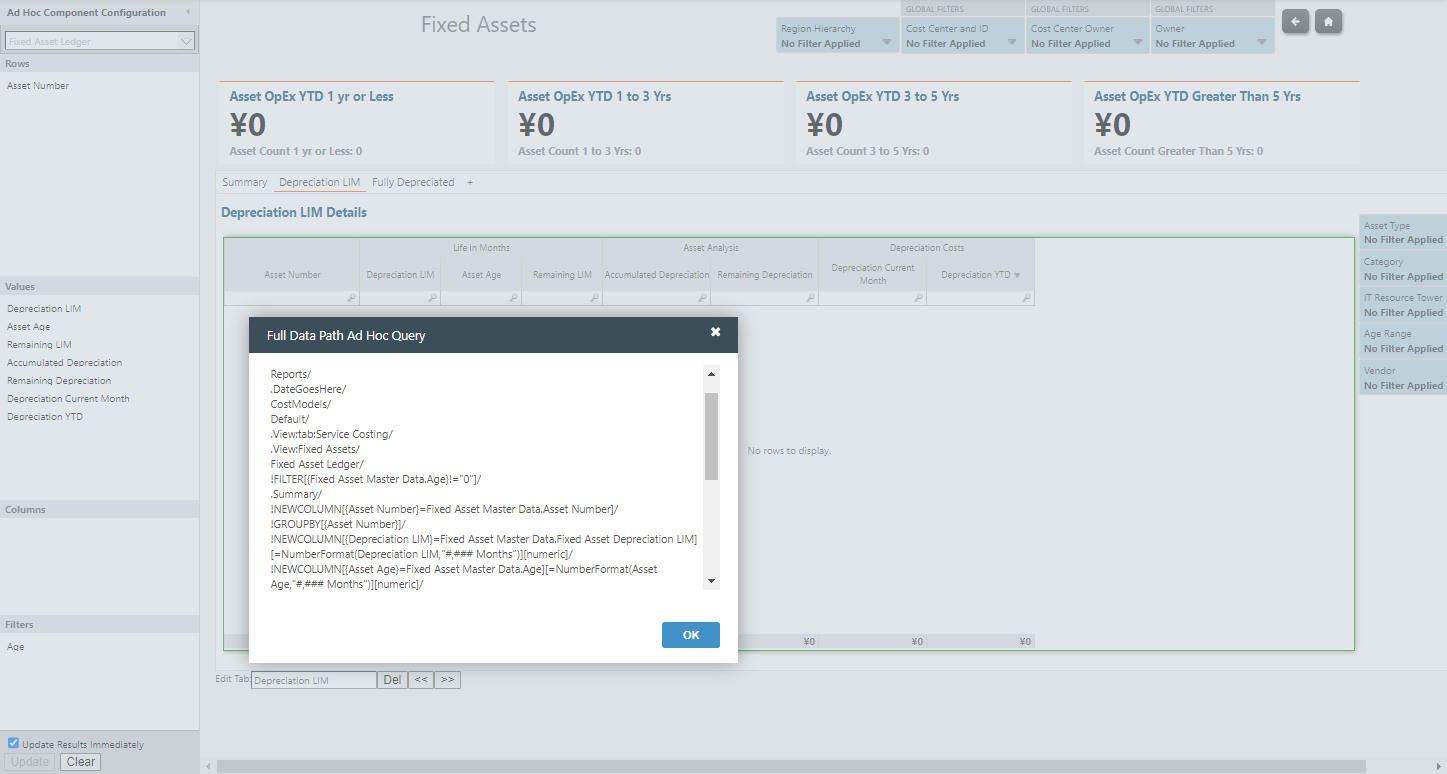Click the dialog vertical scrollbar thumb
The height and width of the screenshot is (774, 1447).
pos(712,436)
